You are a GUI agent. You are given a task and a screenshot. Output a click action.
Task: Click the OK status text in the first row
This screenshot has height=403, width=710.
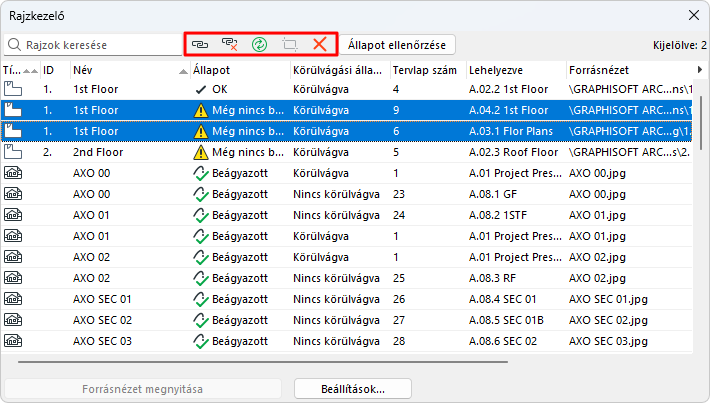[220, 89]
